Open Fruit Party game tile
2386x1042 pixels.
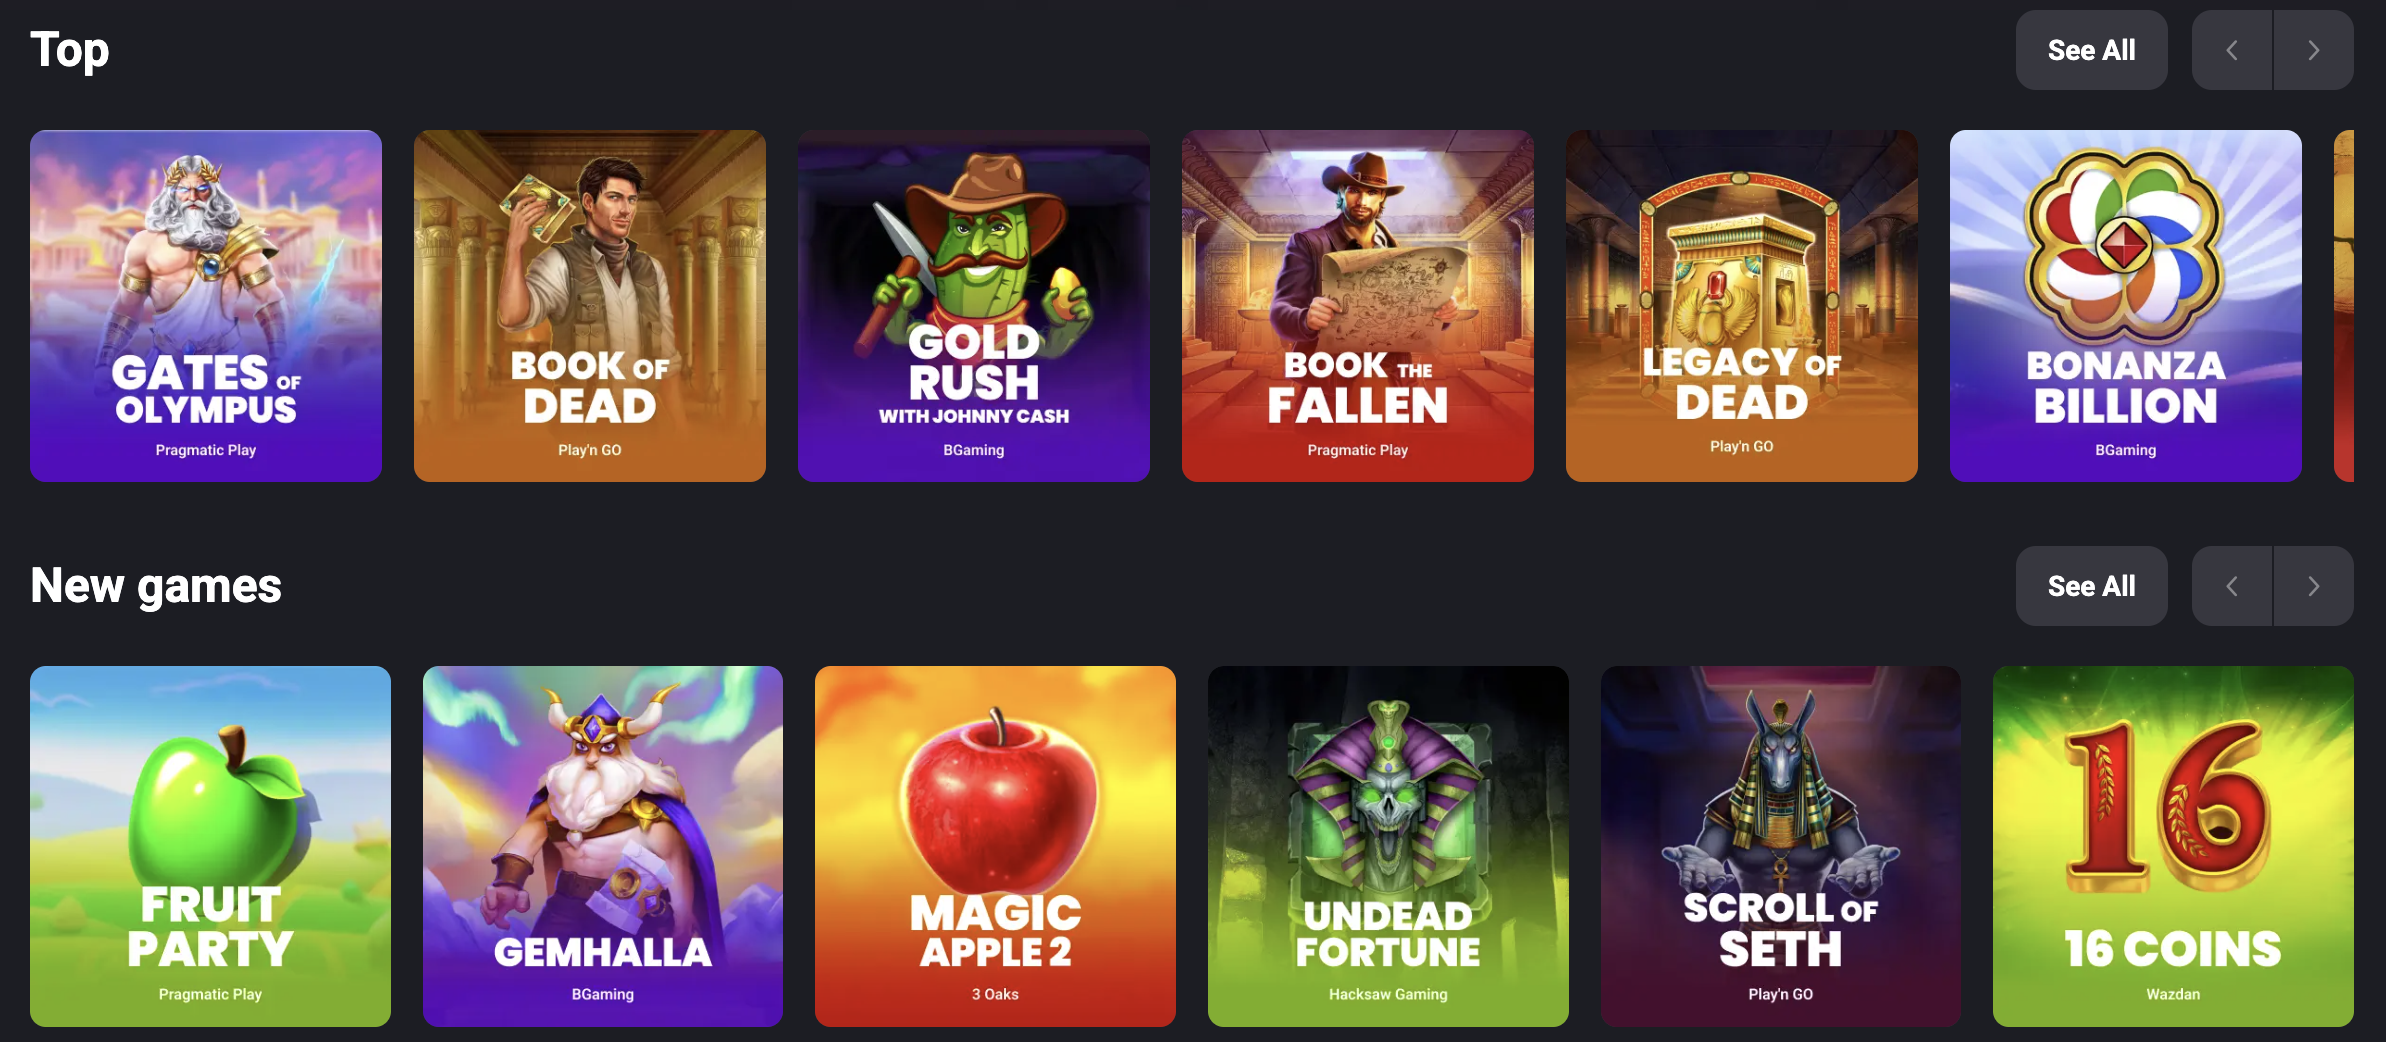click(210, 846)
